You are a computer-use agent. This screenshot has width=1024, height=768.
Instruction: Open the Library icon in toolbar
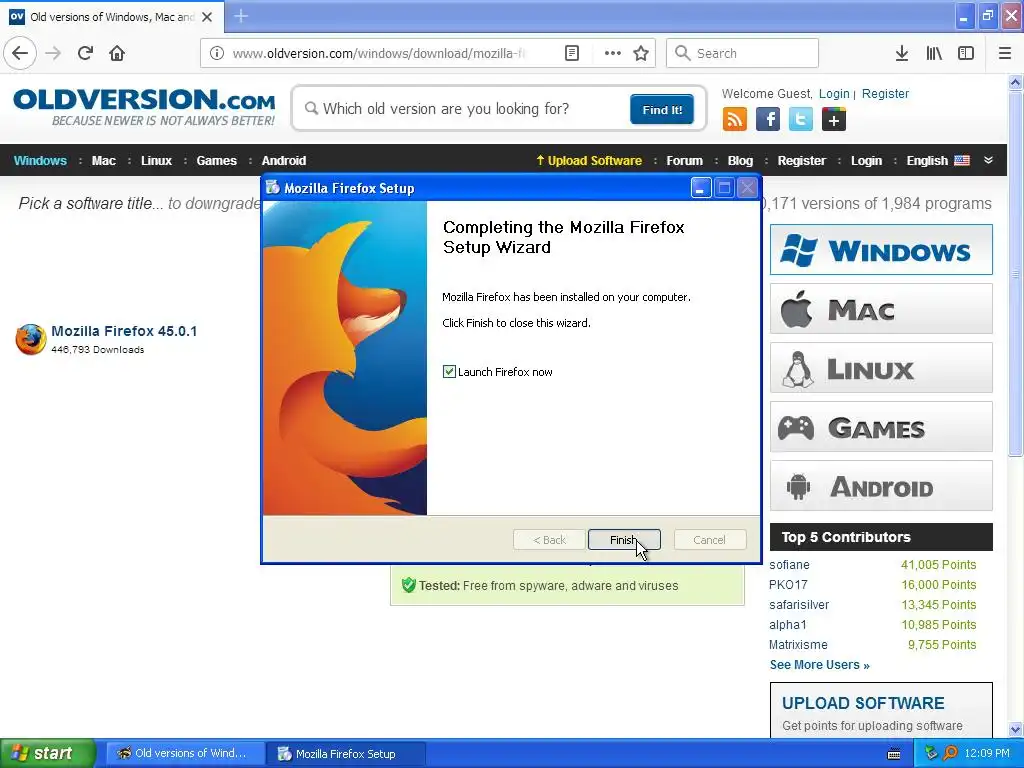934,53
